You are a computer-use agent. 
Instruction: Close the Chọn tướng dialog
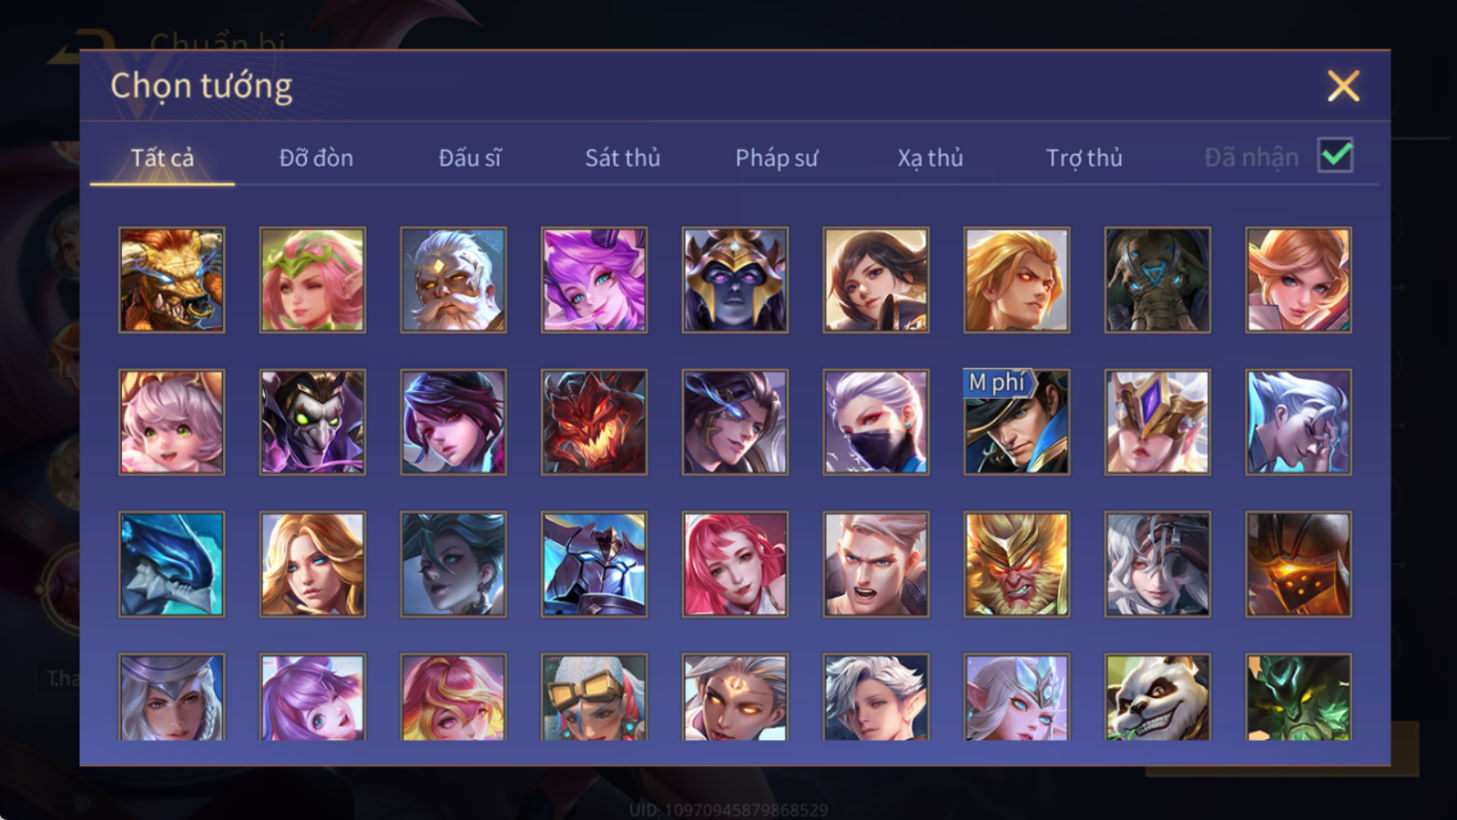pyautogui.click(x=1343, y=86)
